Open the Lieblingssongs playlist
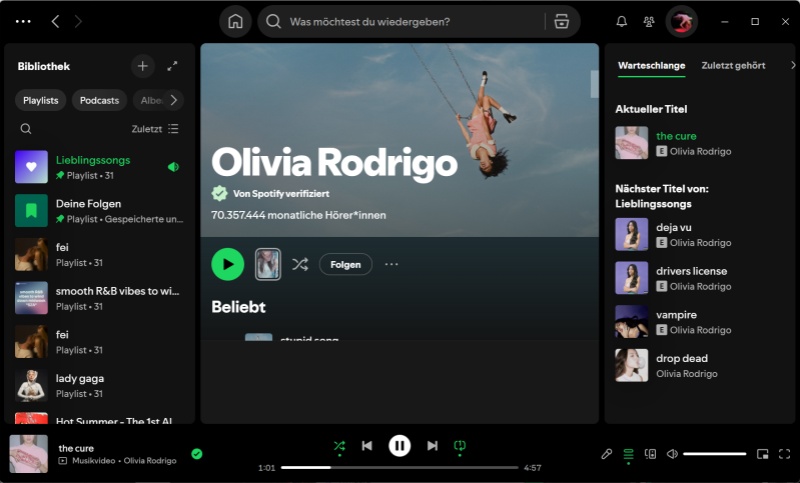Viewport: 800px width, 483px height. click(99, 167)
